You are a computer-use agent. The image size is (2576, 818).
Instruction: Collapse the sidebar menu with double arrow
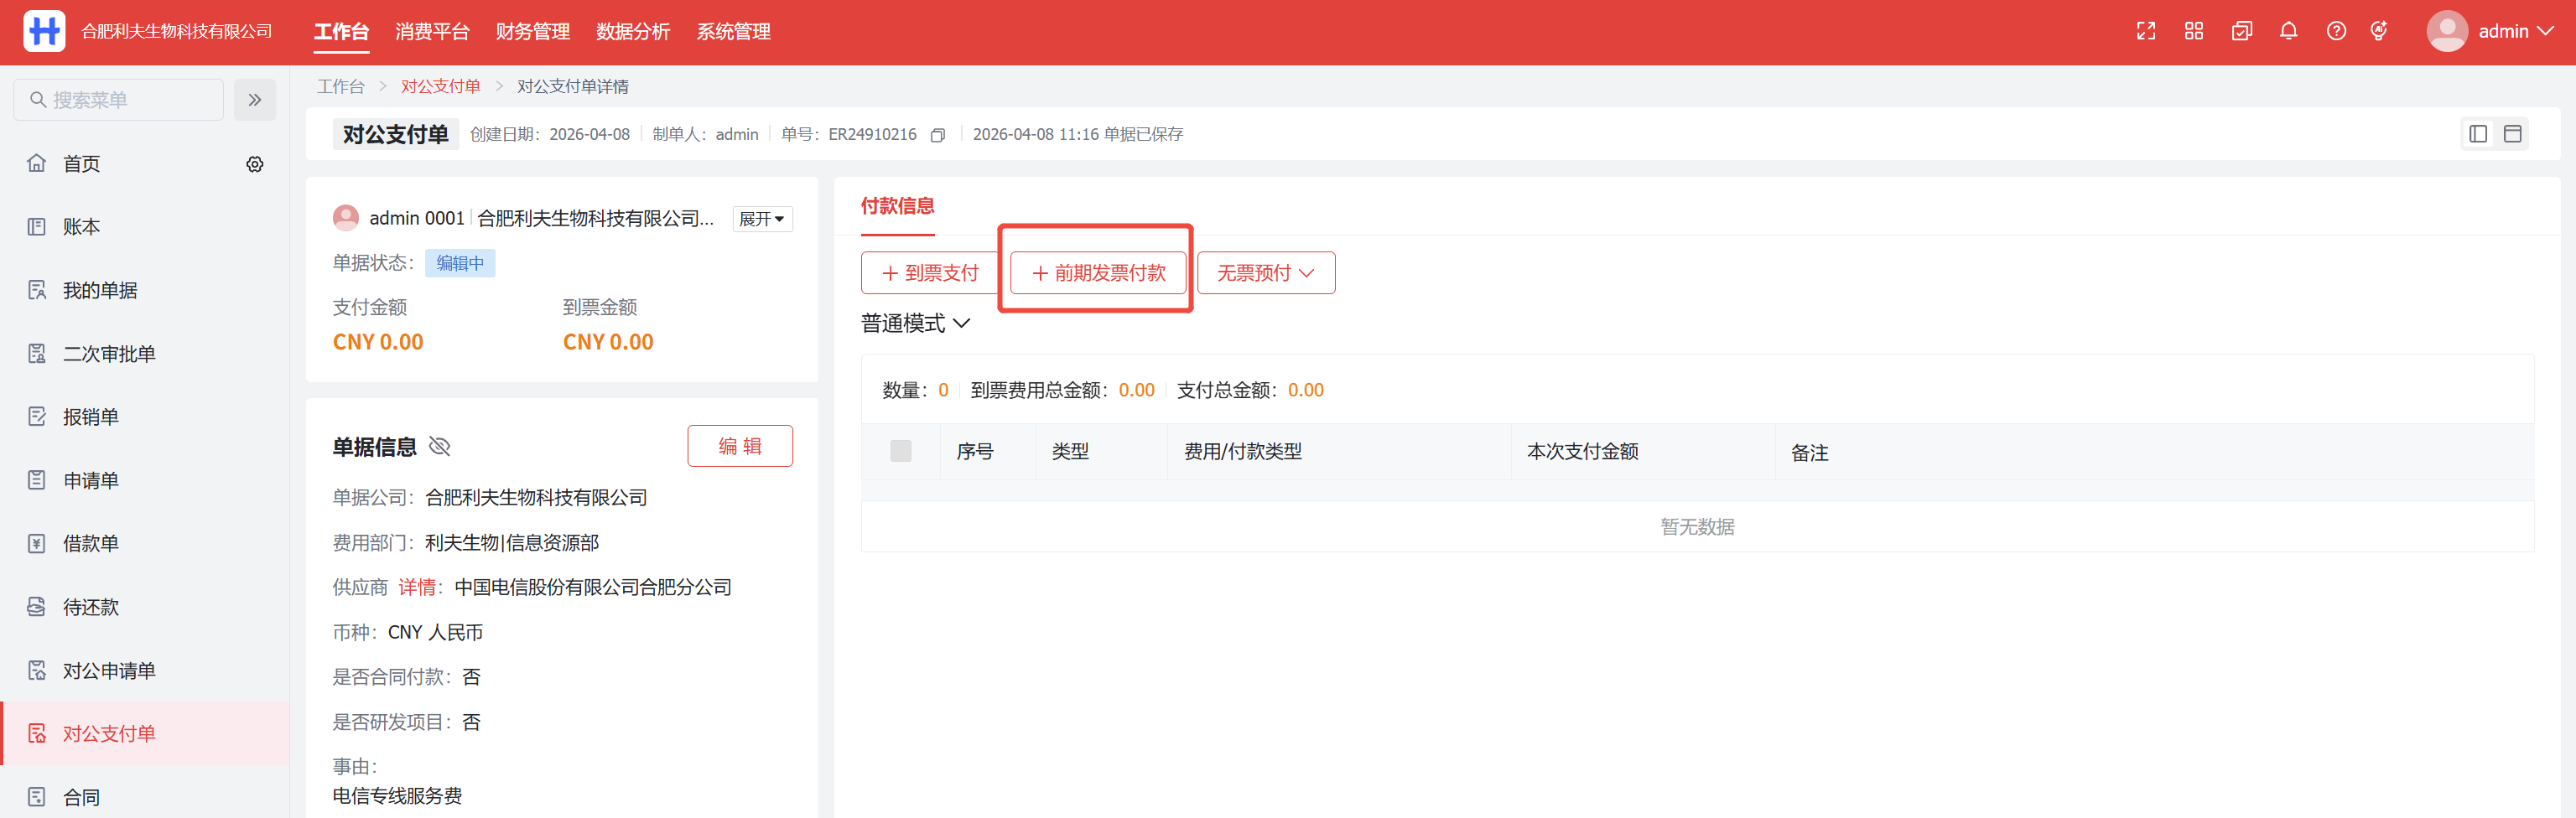point(255,100)
